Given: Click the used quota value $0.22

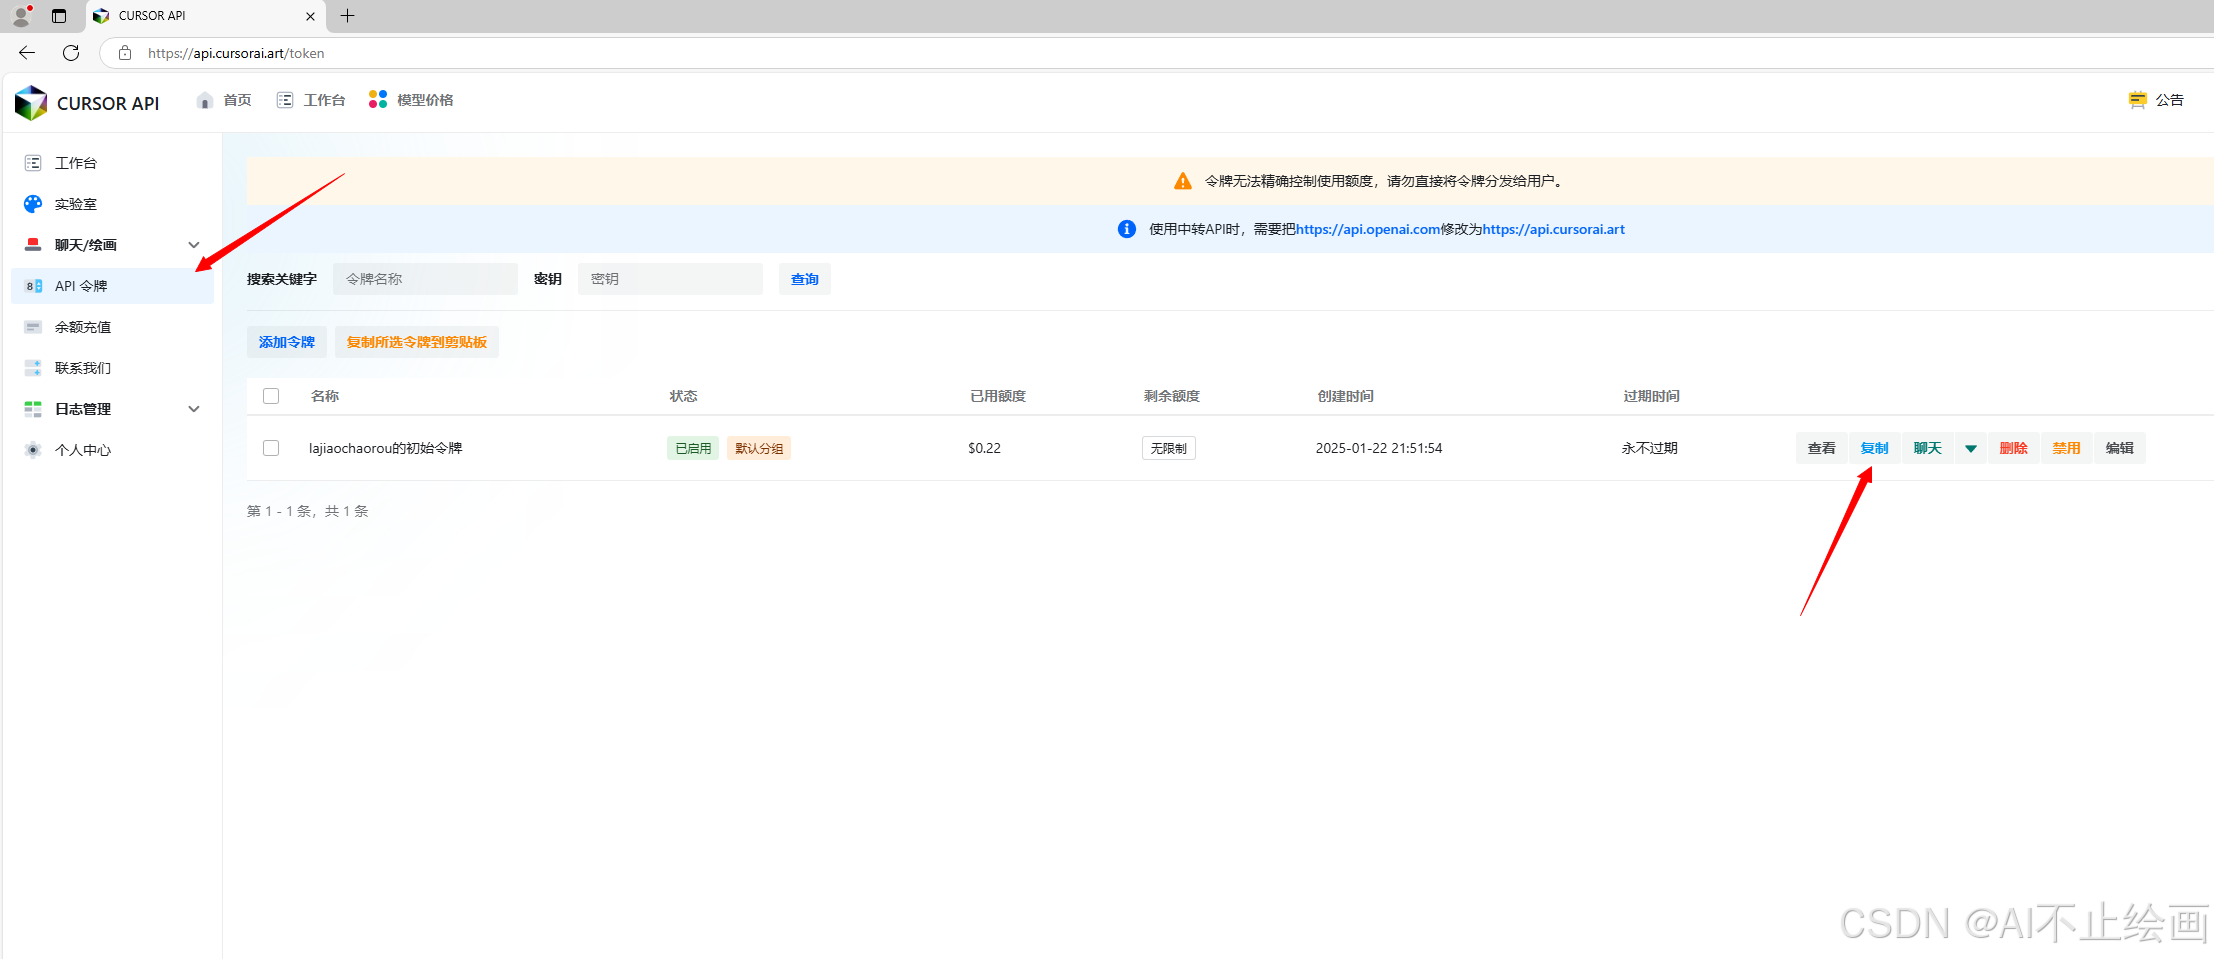Looking at the screenshot, I should pyautogui.click(x=985, y=448).
